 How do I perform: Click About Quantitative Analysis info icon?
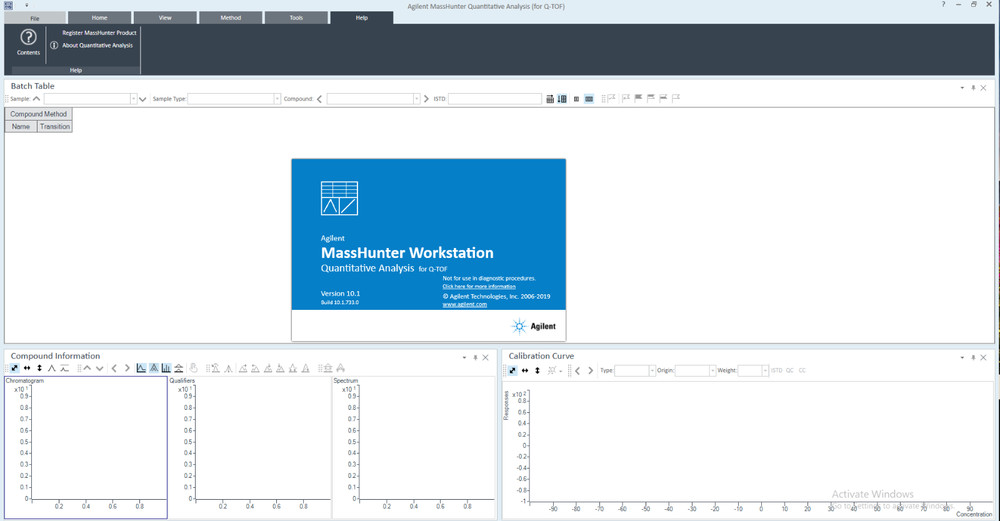tap(54, 45)
